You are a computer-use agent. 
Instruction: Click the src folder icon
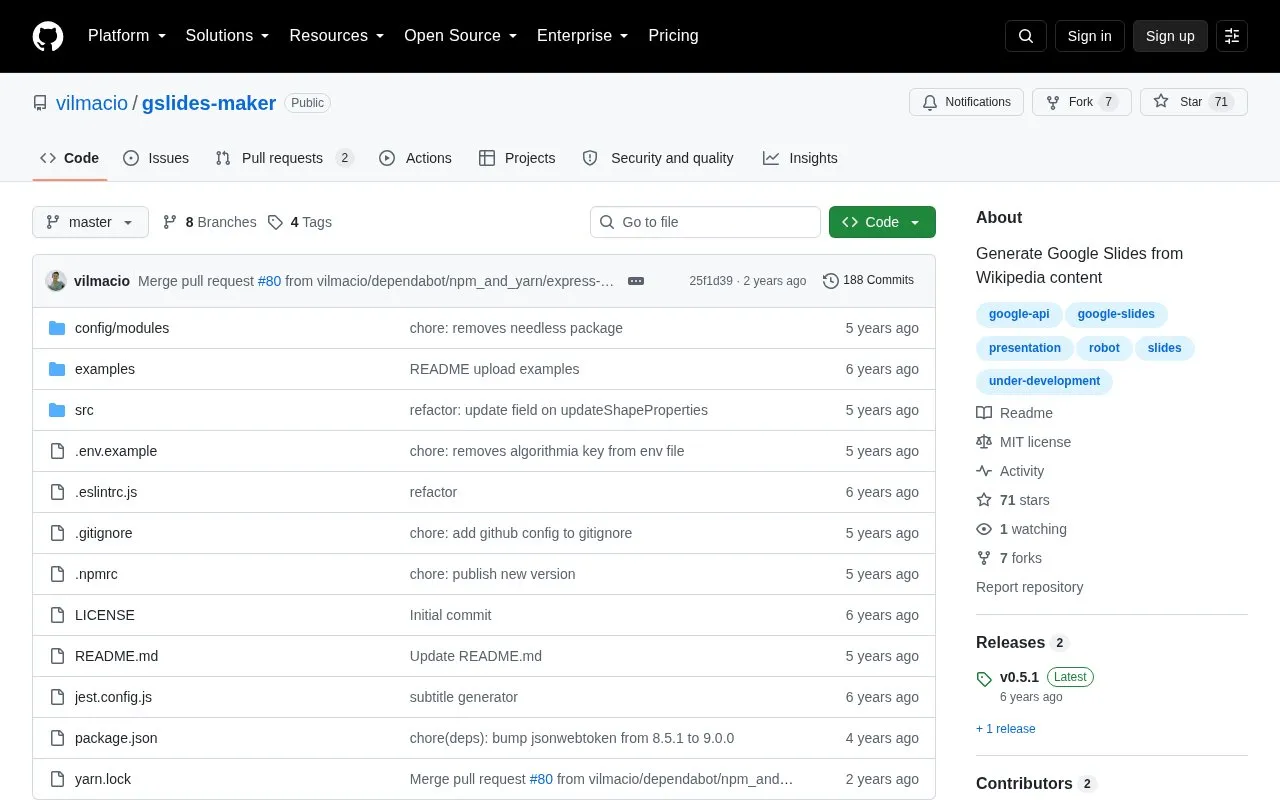57,410
